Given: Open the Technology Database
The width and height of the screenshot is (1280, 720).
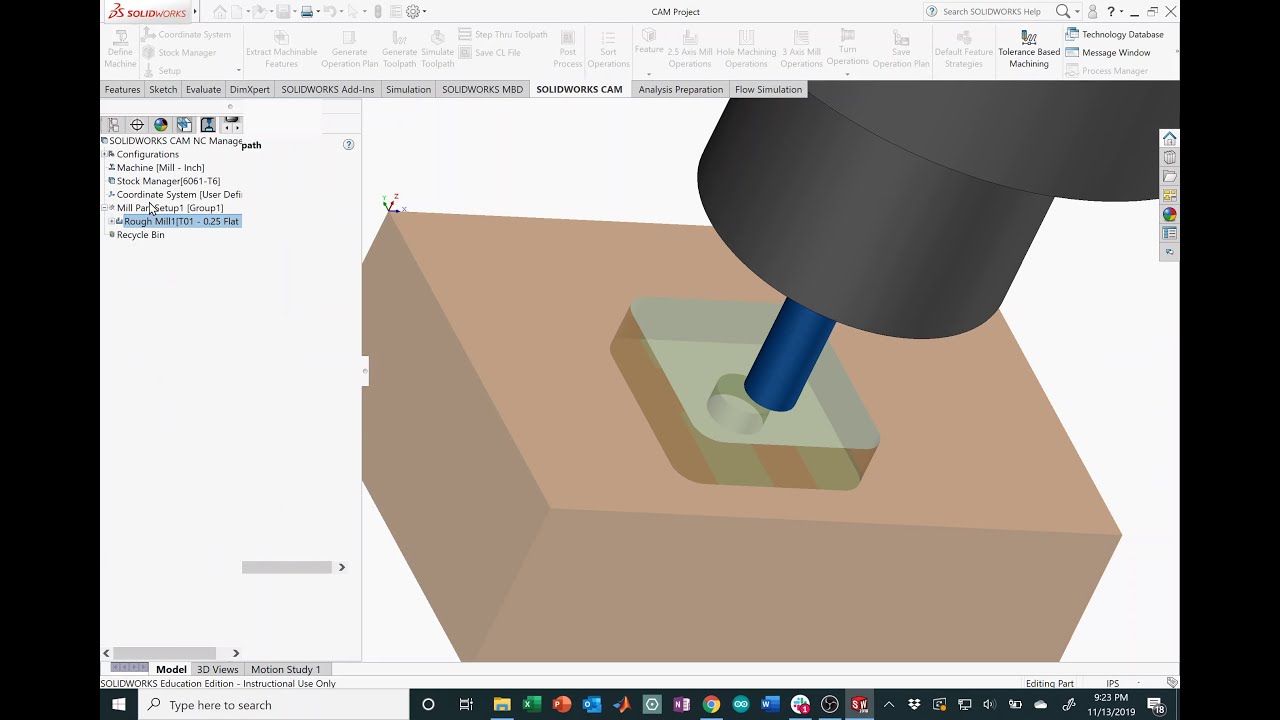Looking at the screenshot, I should [1114, 34].
